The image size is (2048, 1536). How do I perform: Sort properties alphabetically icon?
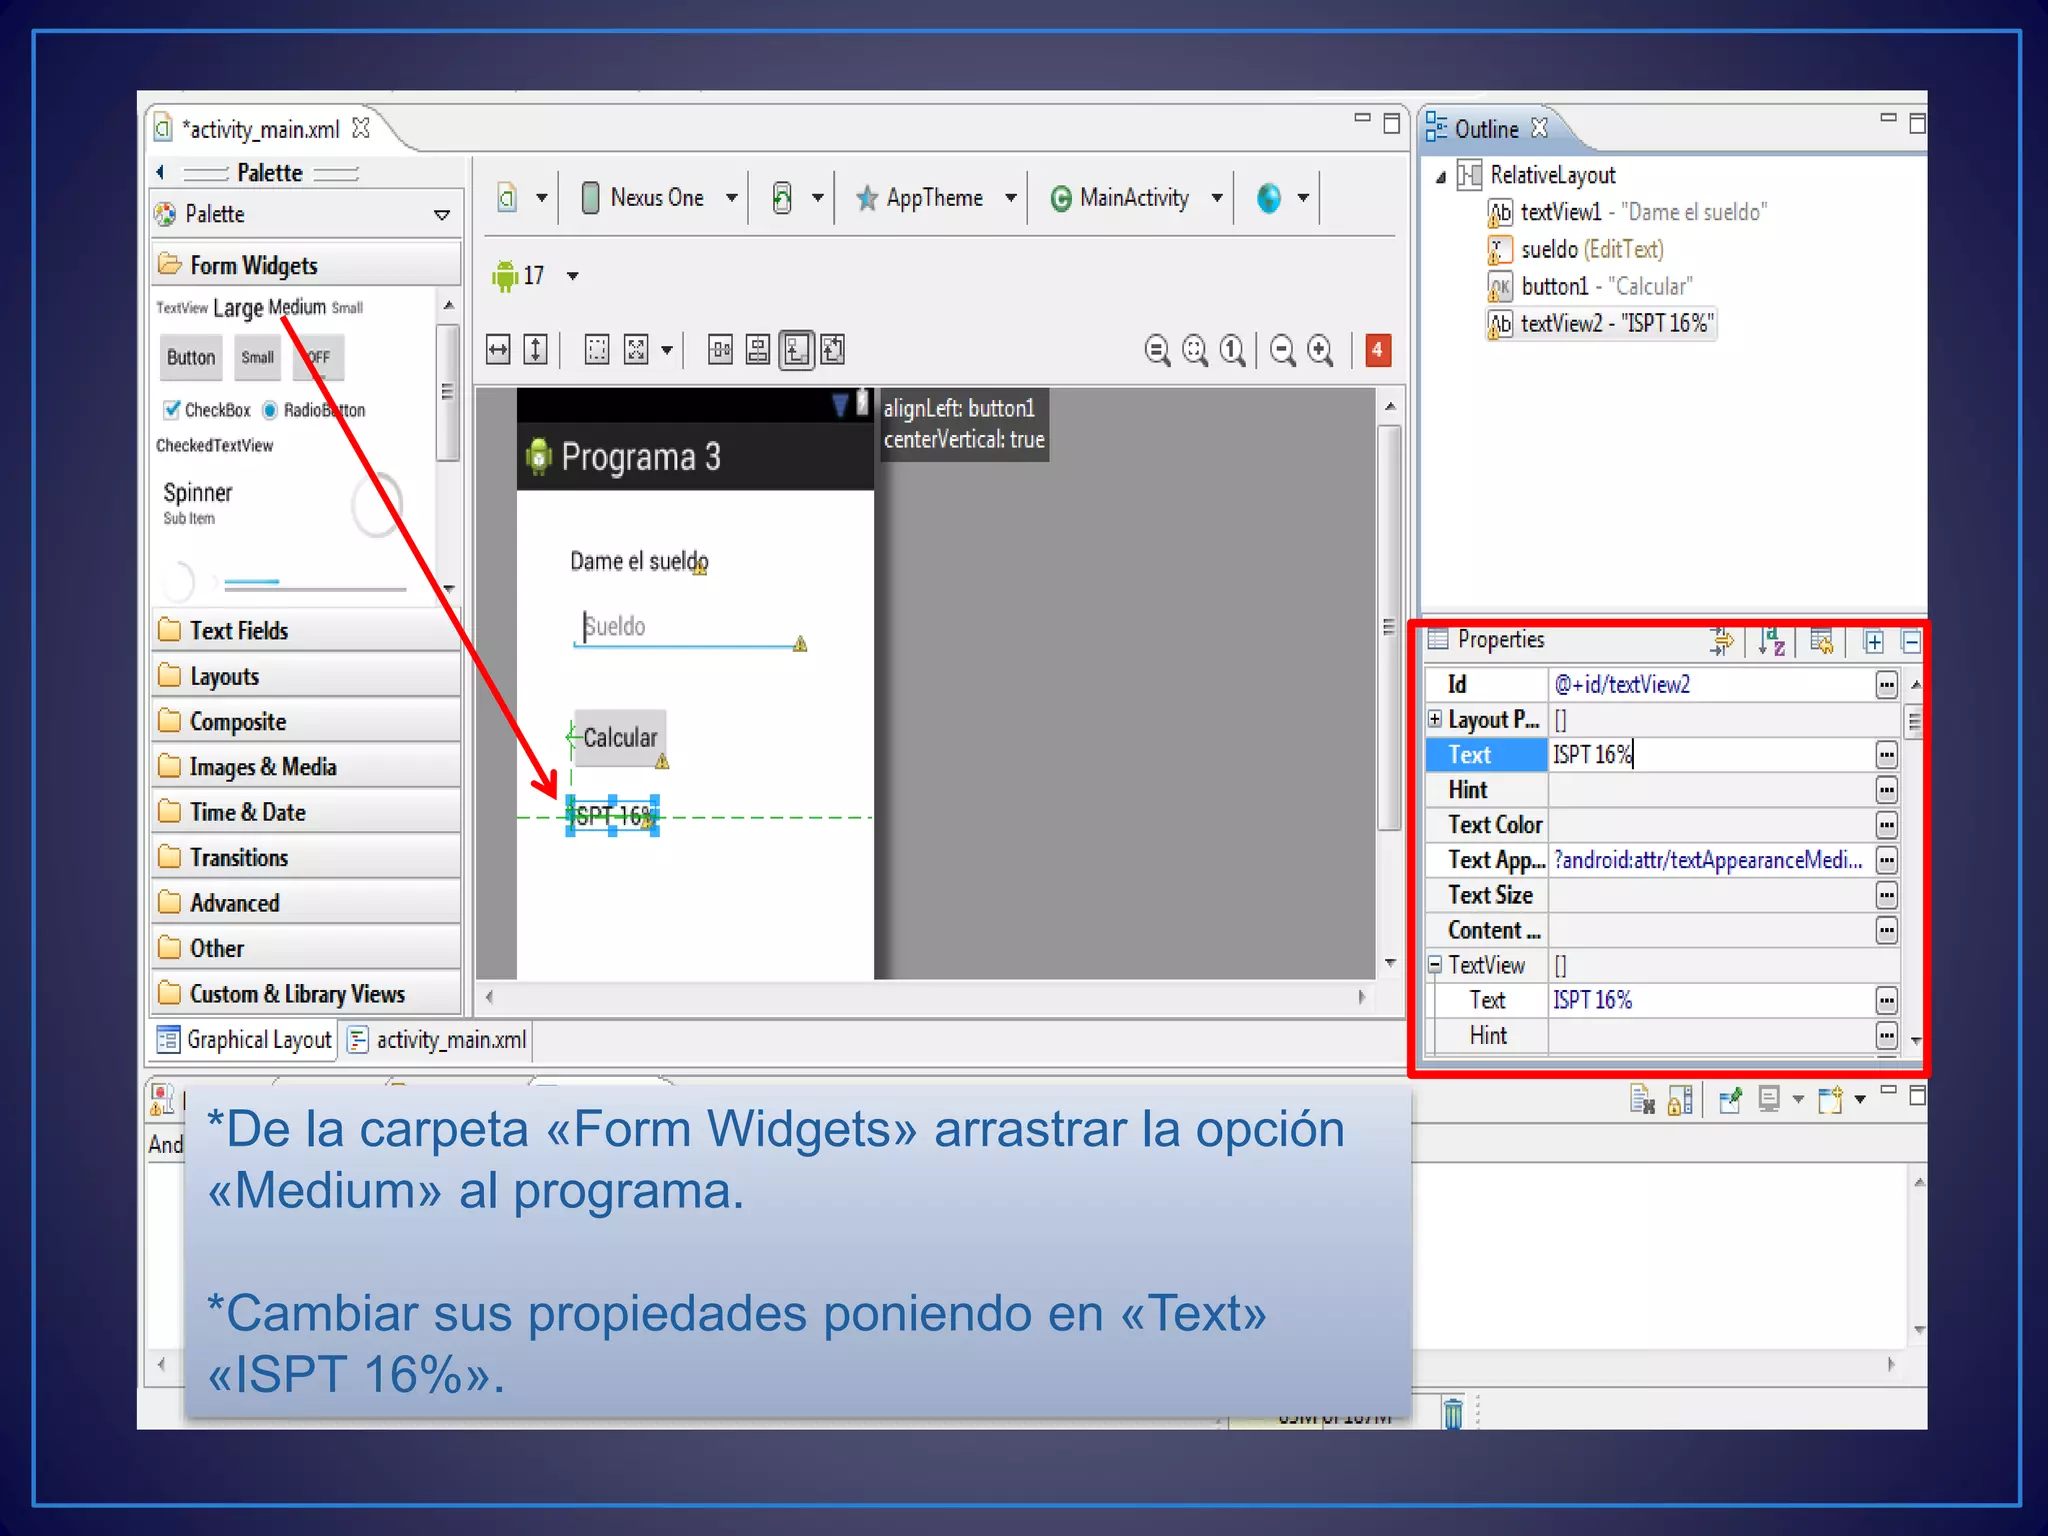1771,642
